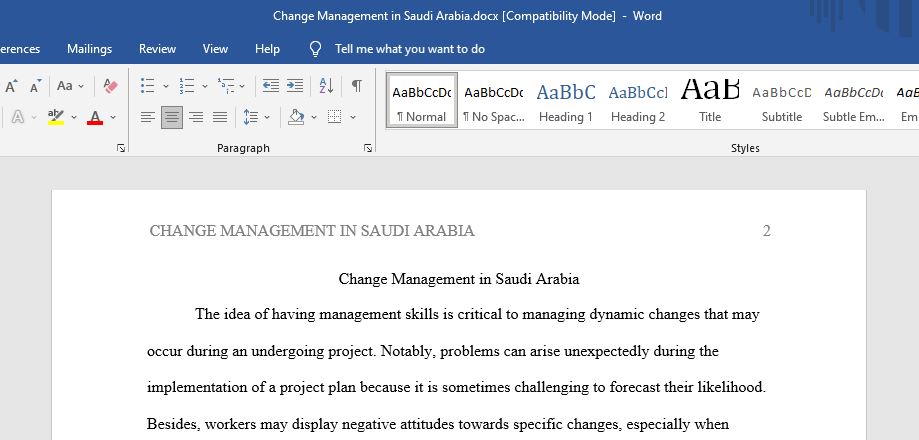Open the References tab
Image resolution: width=919 pixels, height=440 pixels.
coord(20,49)
